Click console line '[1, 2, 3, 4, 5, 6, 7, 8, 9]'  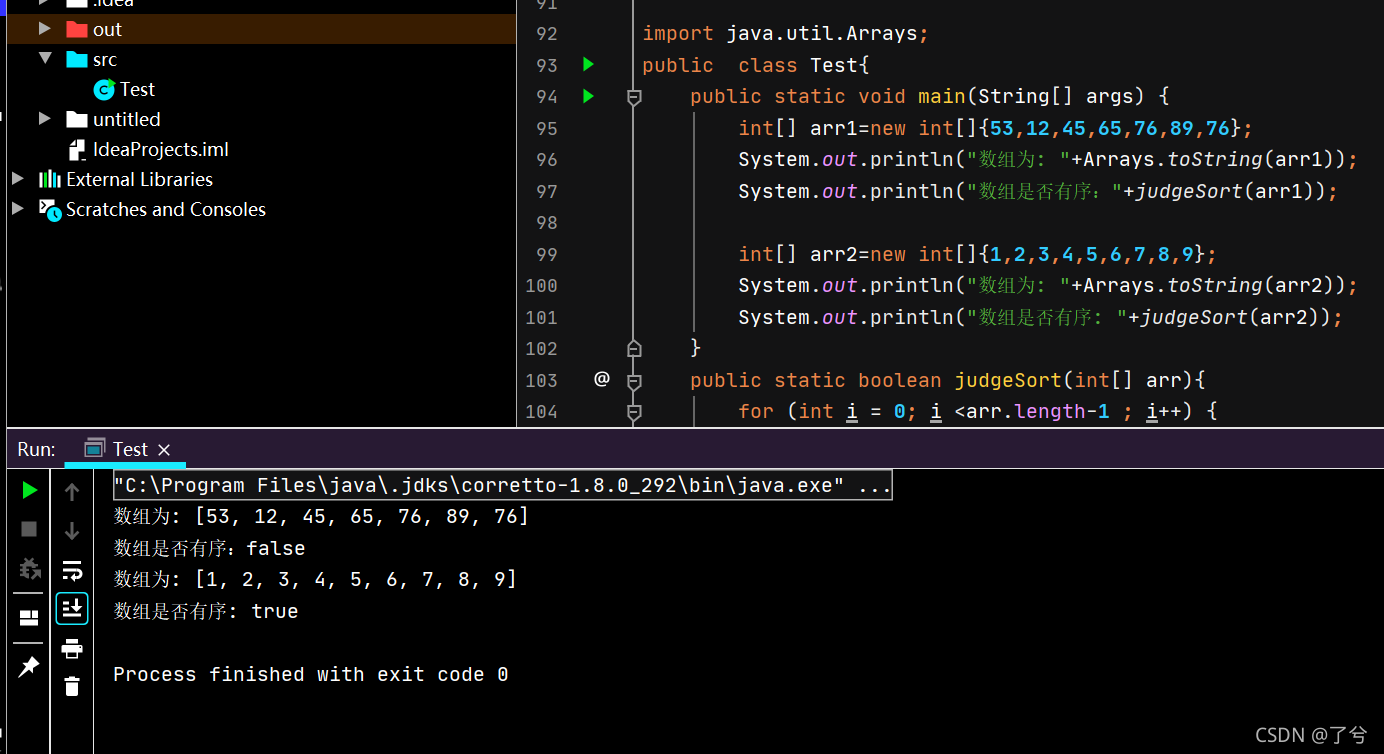(x=355, y=579)
